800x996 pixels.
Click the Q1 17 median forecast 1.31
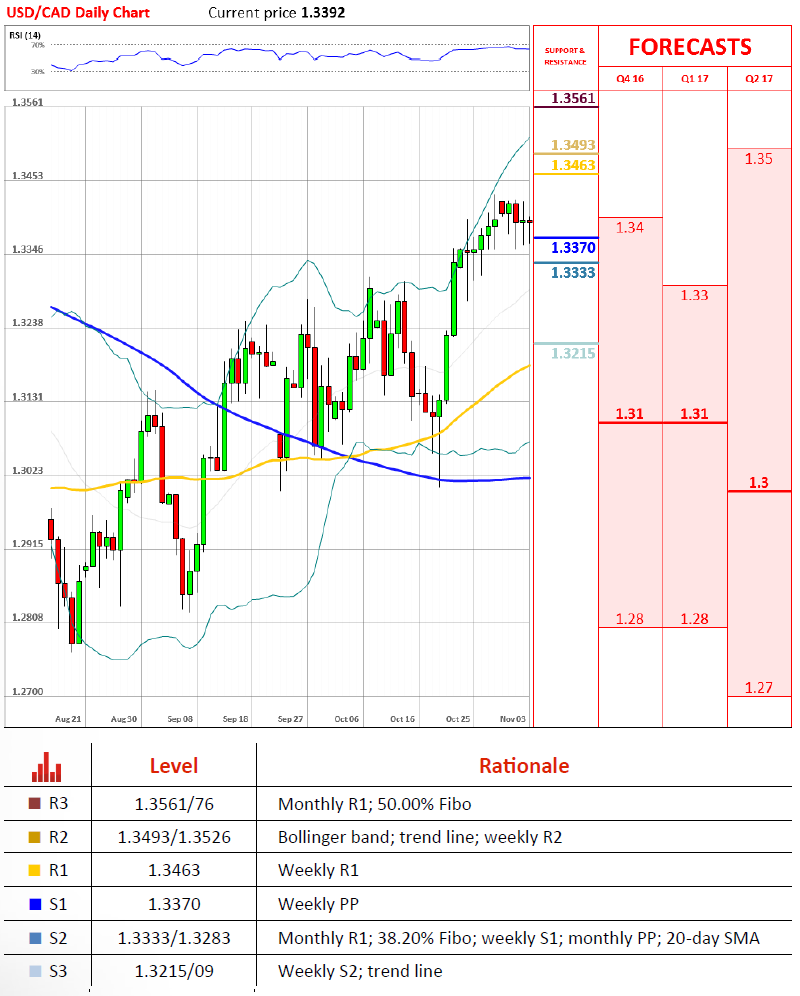coord(695,414)
